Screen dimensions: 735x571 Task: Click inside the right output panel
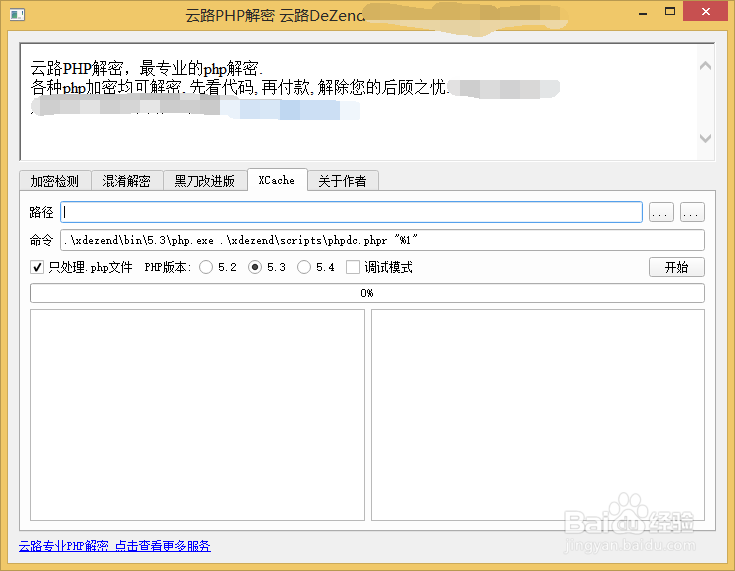coord(538,414)
